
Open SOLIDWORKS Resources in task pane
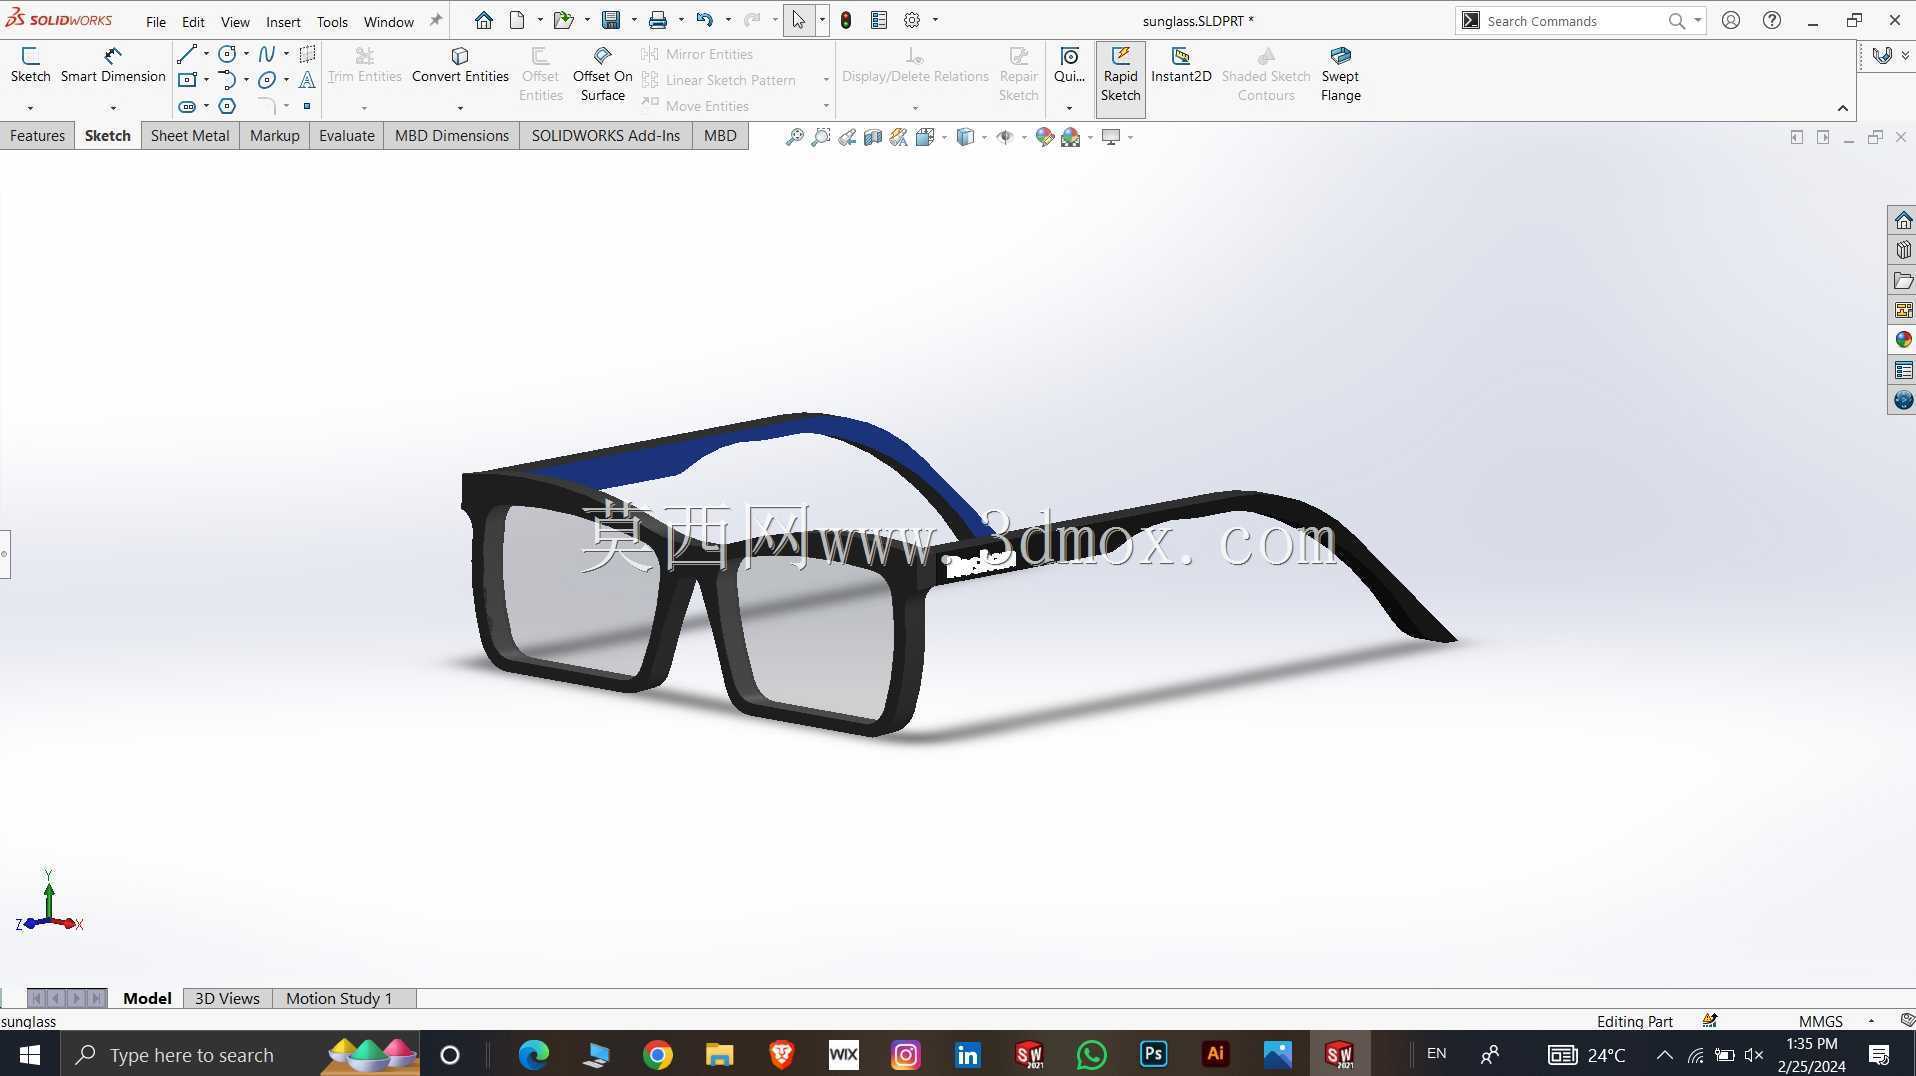(1903, 220)
